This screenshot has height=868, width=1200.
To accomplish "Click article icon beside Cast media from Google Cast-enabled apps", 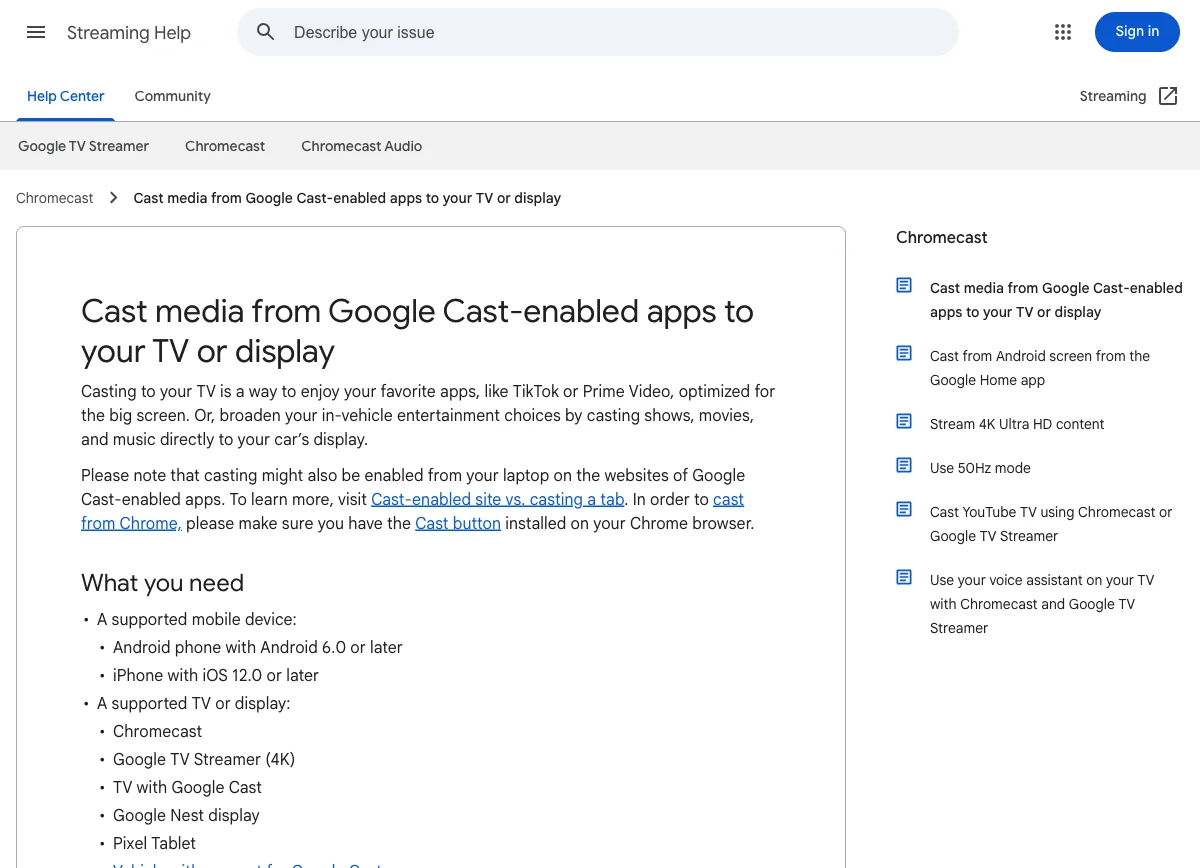I will 904,285.
